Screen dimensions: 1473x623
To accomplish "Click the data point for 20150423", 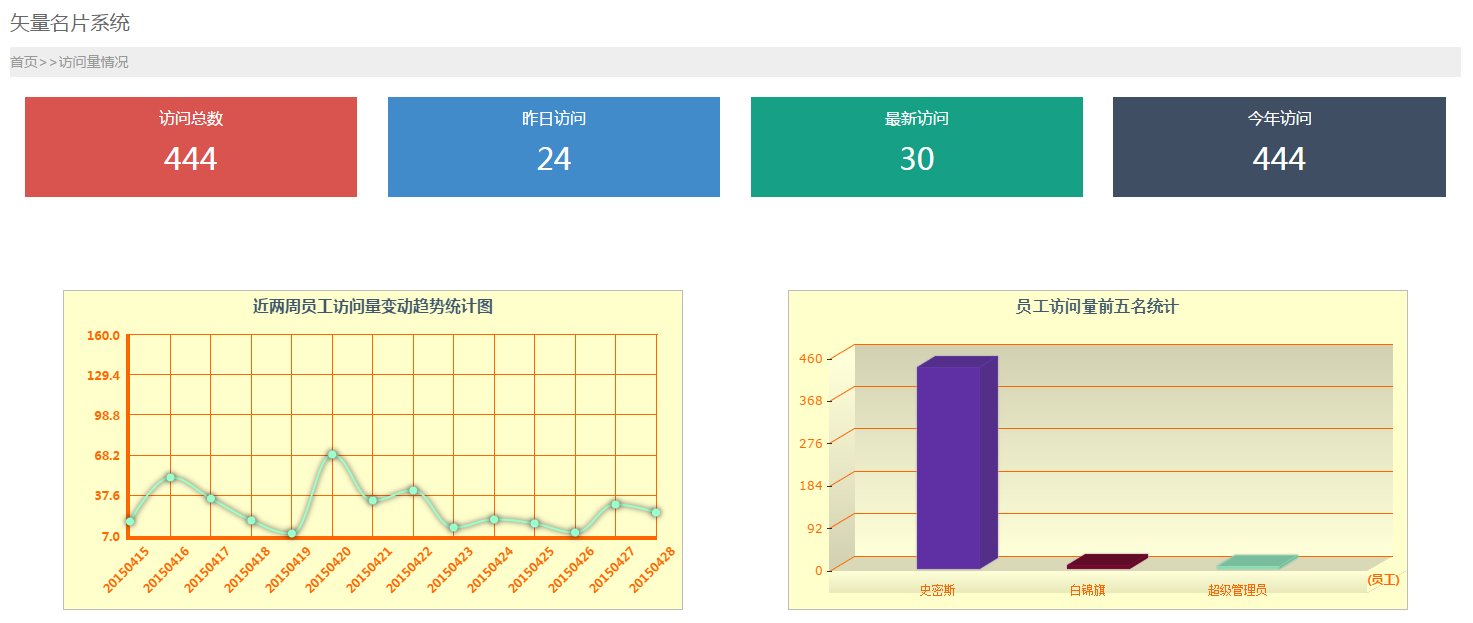I will (x=454, y=527).
